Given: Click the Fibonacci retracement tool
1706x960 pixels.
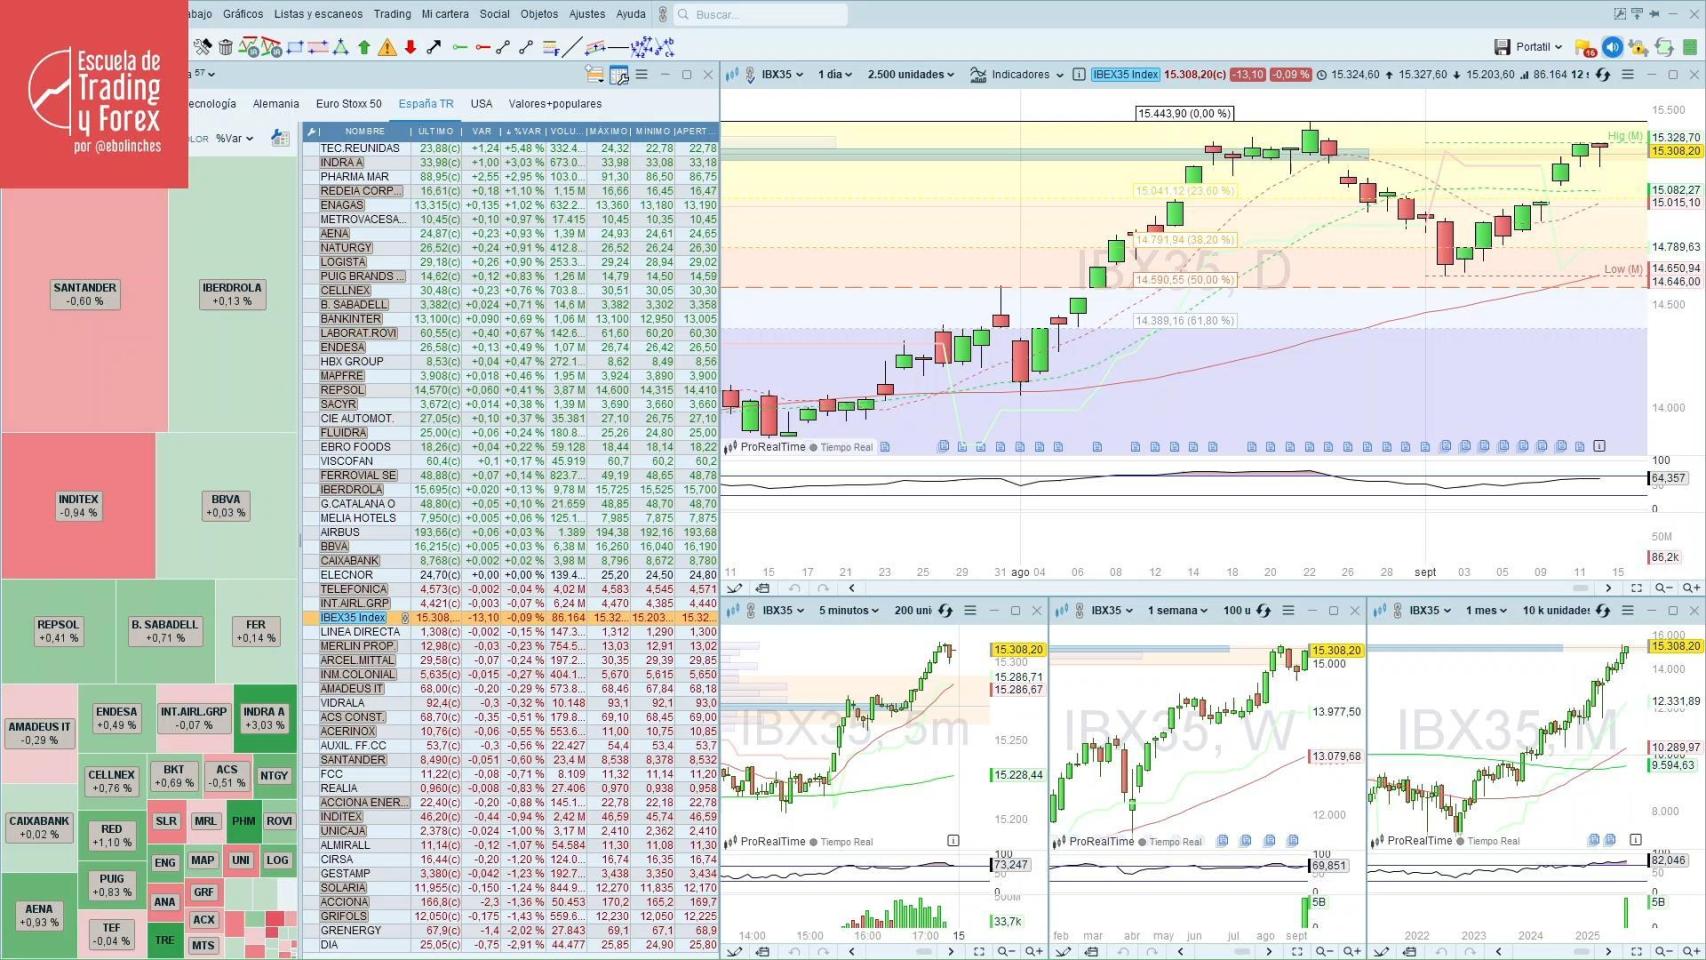Looking at the screenshot, I should 550,48.
